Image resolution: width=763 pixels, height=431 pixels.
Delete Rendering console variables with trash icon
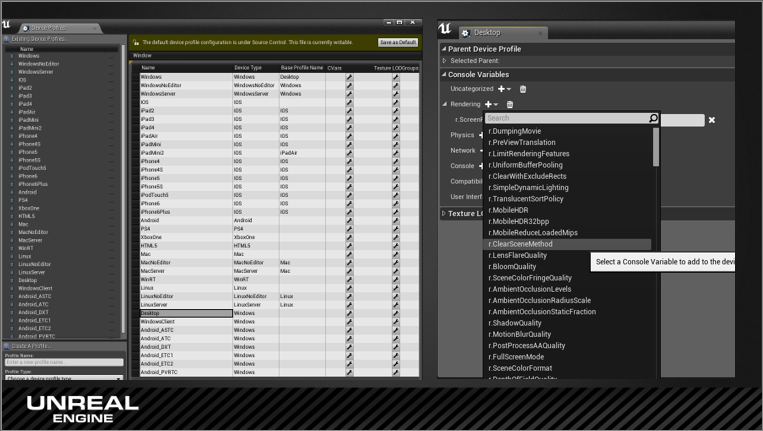[x=509, y=105]
